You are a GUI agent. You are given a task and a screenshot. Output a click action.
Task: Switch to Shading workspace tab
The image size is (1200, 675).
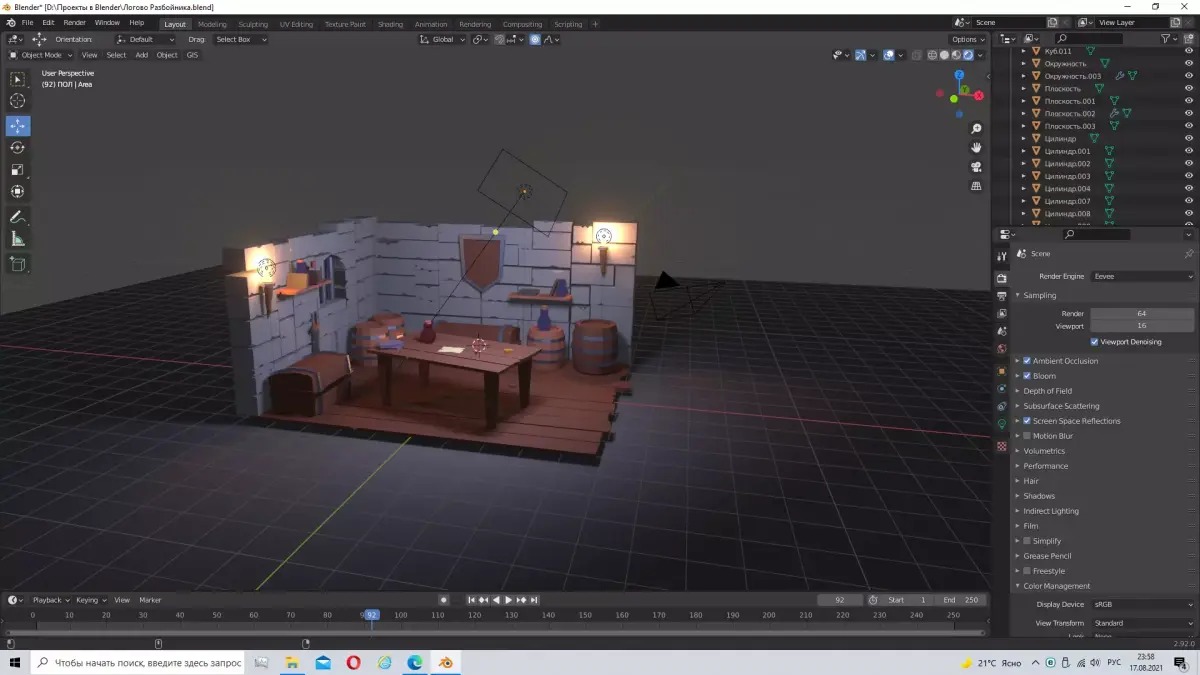(x=390, y=24)
